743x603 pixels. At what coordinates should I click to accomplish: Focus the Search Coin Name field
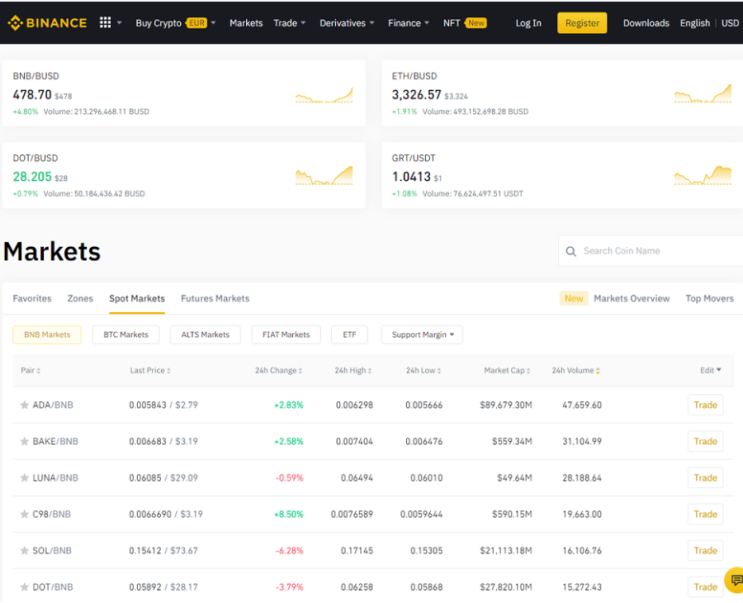tap(651, 251)
